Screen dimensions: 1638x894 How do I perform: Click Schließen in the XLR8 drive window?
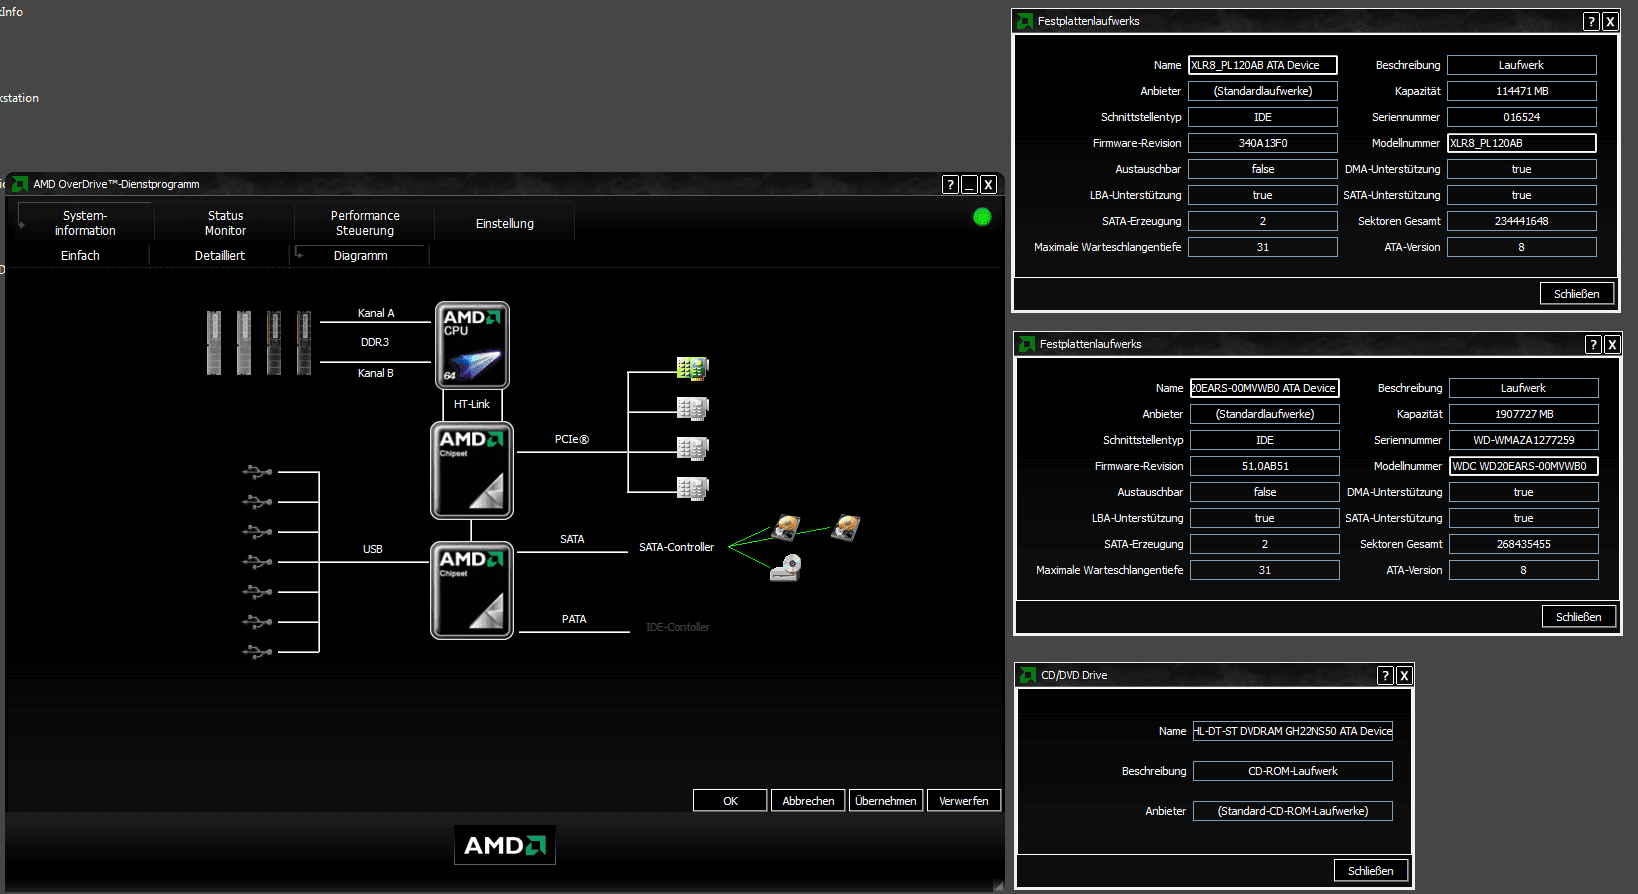(1577, 294)
